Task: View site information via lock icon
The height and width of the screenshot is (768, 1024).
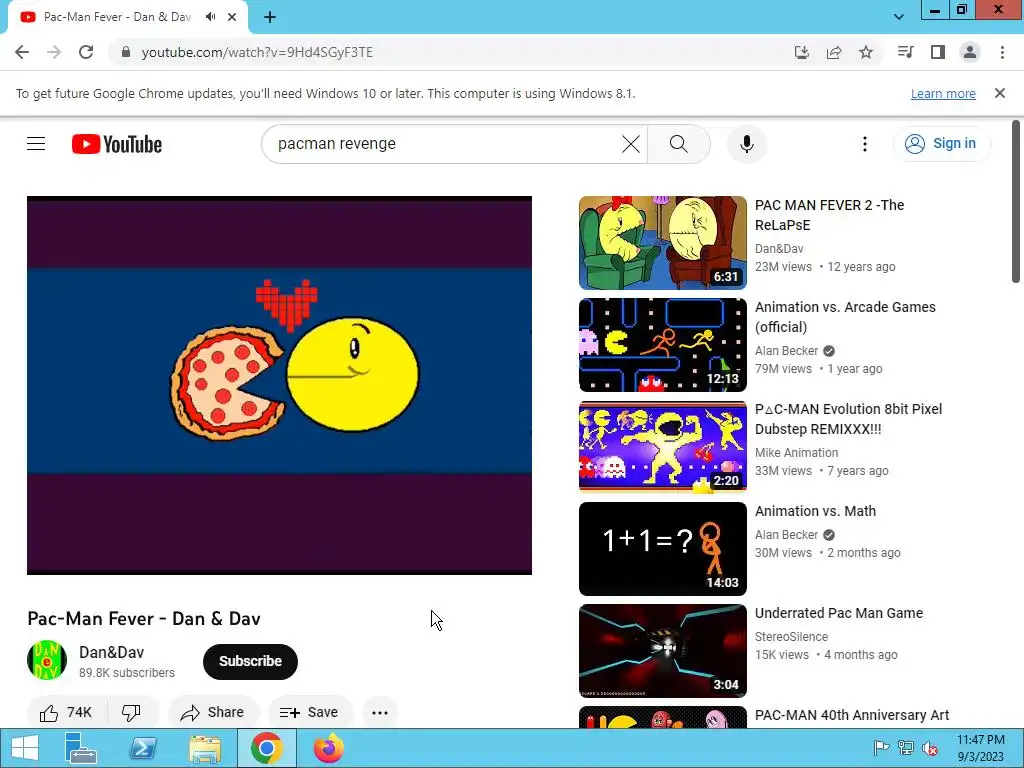Action: coord(125,52)
